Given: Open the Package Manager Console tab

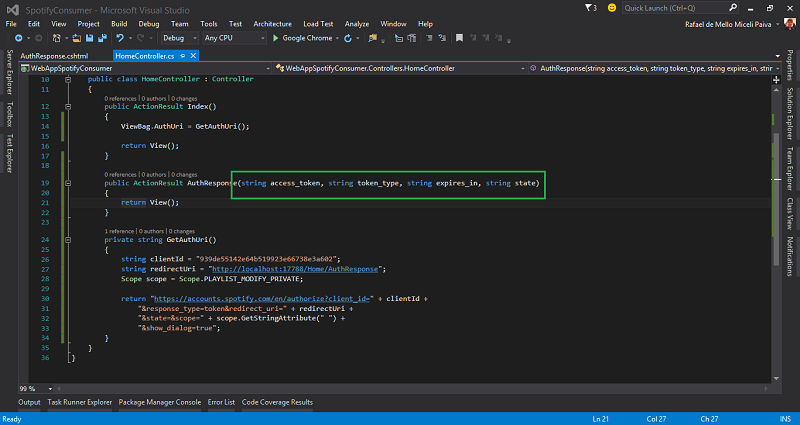Looking at the screenshot, I should point(161,402).
